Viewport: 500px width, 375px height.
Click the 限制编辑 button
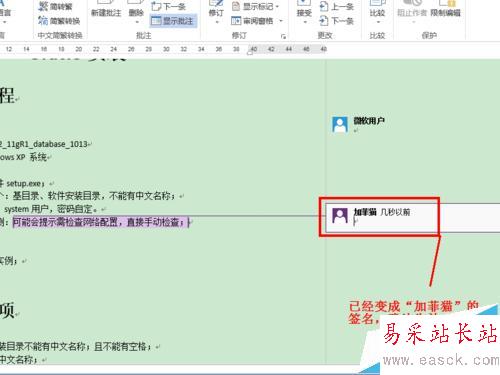(445, 13)
